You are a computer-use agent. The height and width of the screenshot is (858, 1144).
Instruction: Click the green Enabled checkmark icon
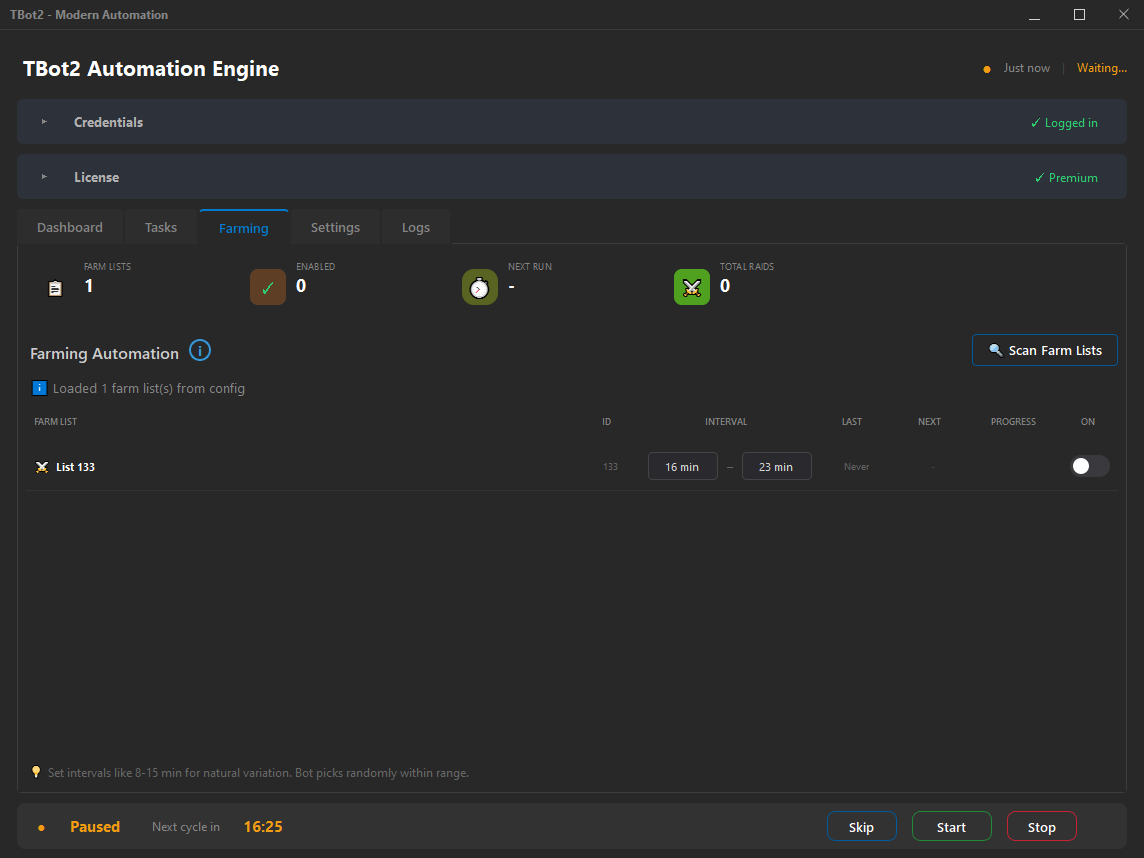[x=267, y=286]
